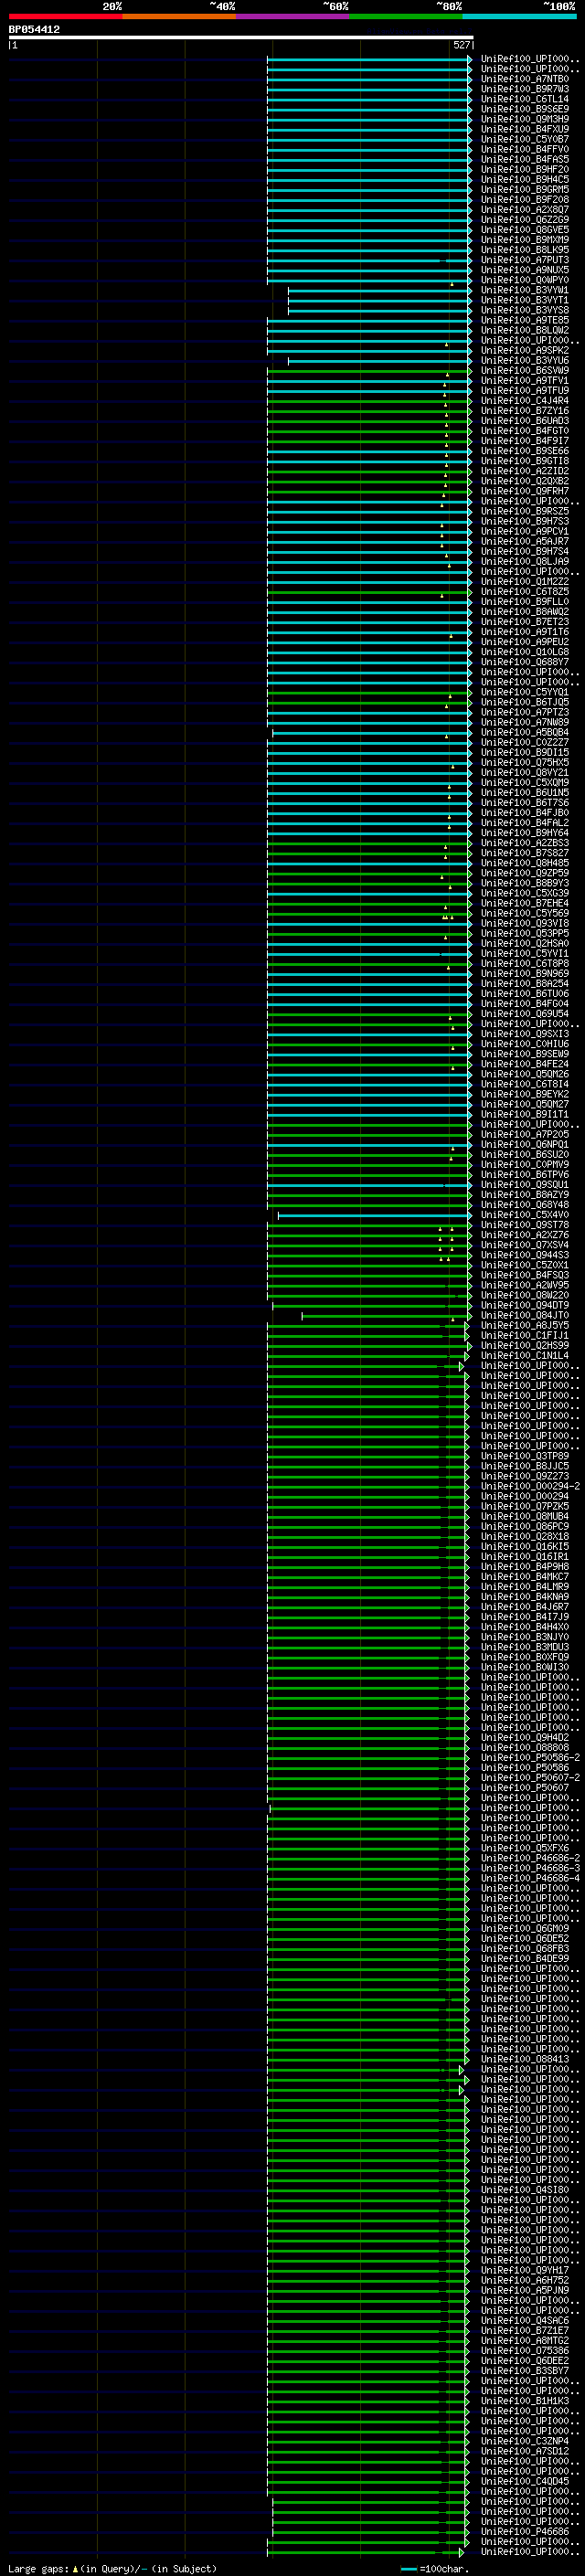Viewport: 585px width, 2576px height.
Task: Click the query end position 527
Action: 461,45
